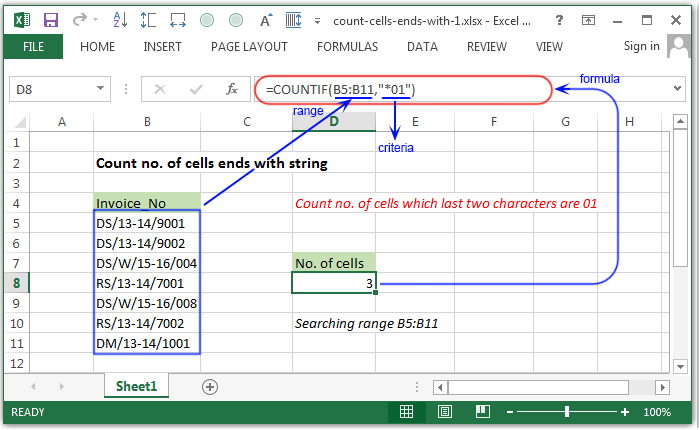Switch to Normal view in status bar
This screenshot has height=430, width=699.
click(x=406, y=411)
